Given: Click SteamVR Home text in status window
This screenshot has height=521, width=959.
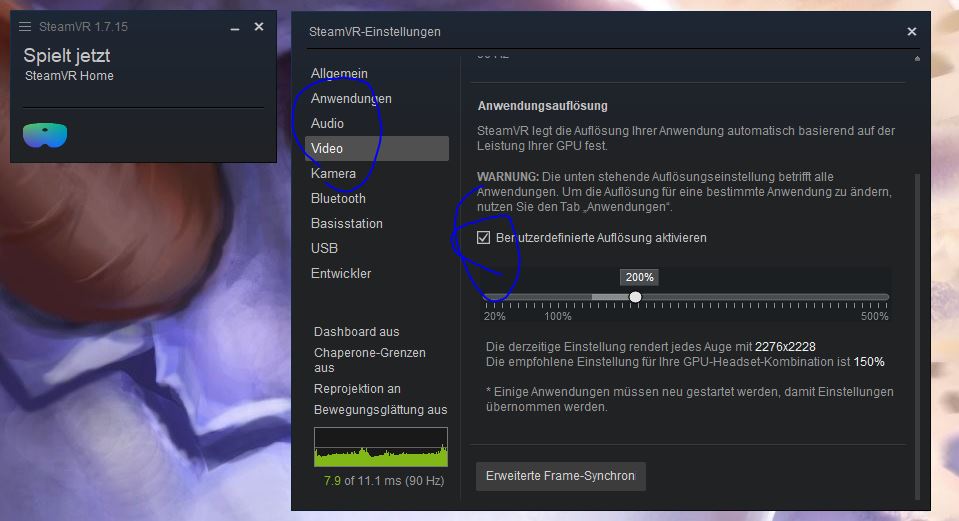Looking at the screenshot, I should (69, 76).
